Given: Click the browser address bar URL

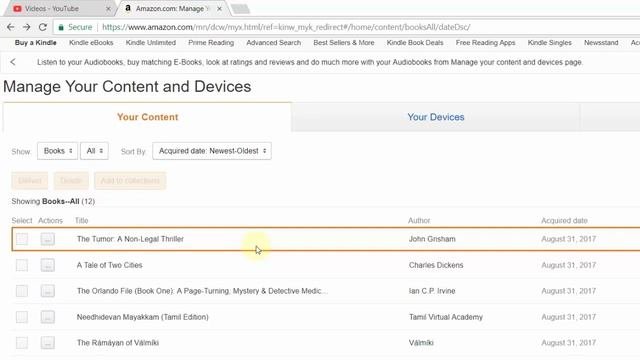Looking at the screenshot, I should point(286,27).
